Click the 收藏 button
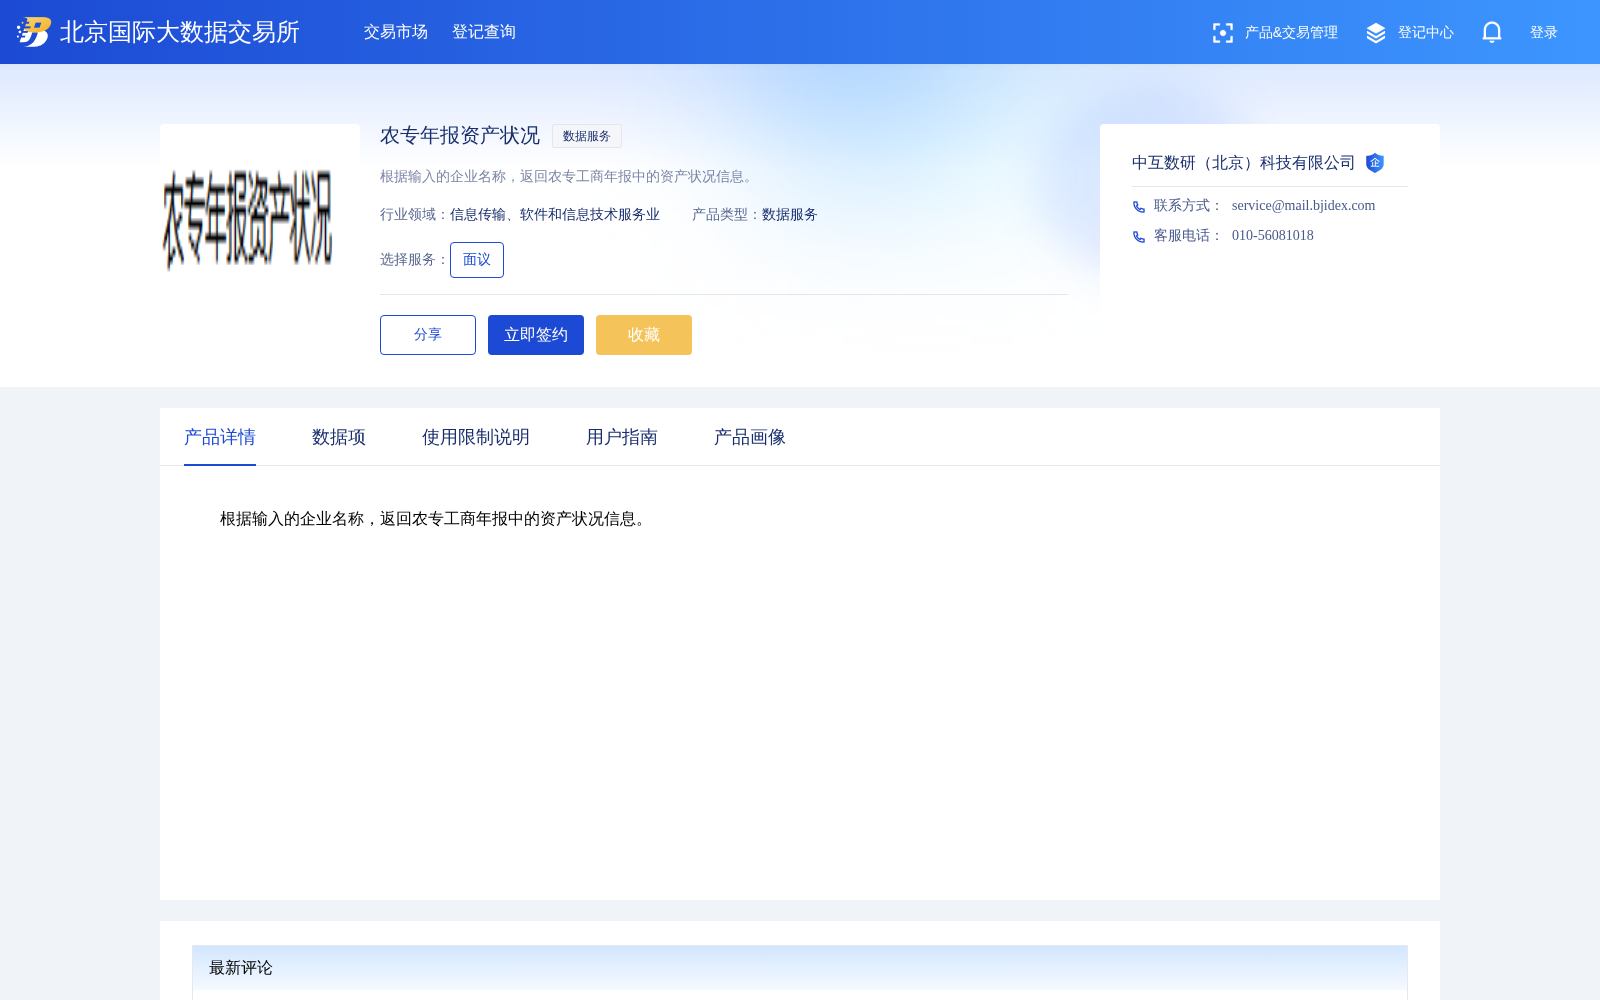The width and height of the screenshot is (1600, 1000). 644,335
